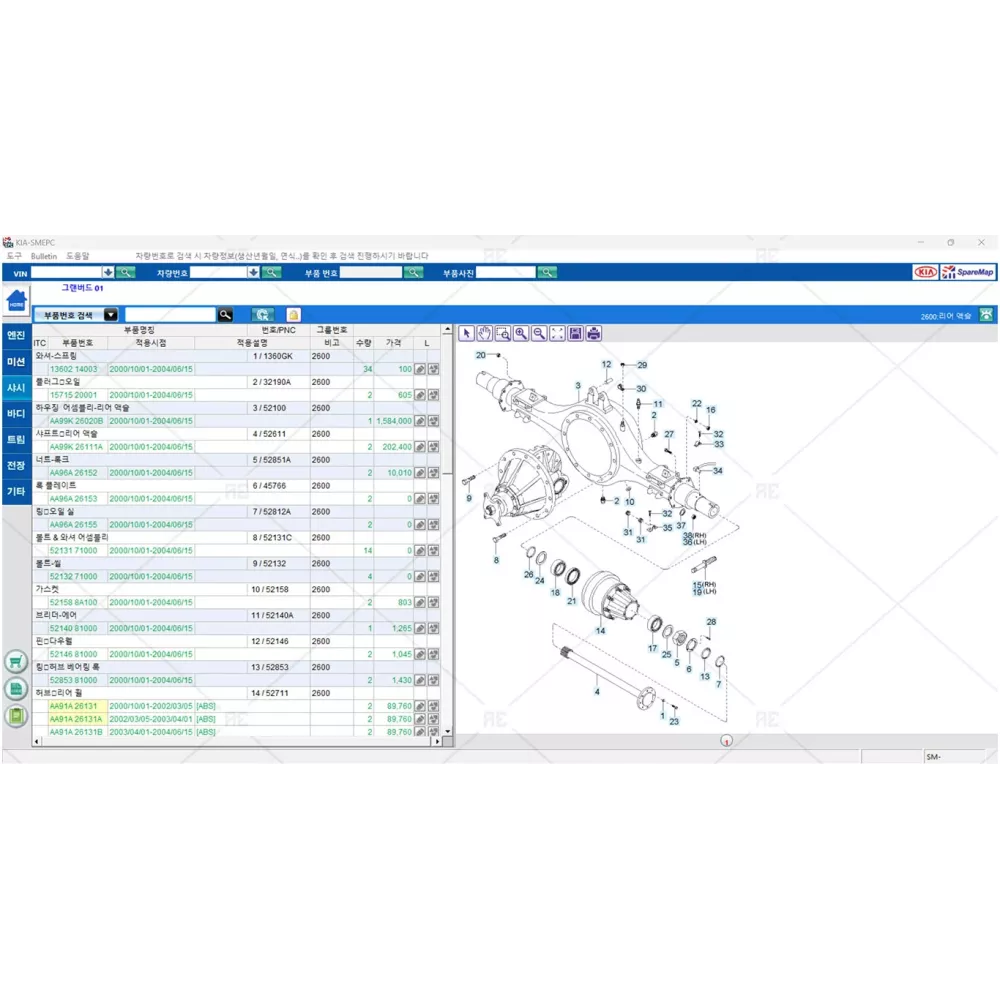The height and width of the screenshot is (1000, 1000).
Task: Select part number 13602 14003 row
Action: point(74,369)
